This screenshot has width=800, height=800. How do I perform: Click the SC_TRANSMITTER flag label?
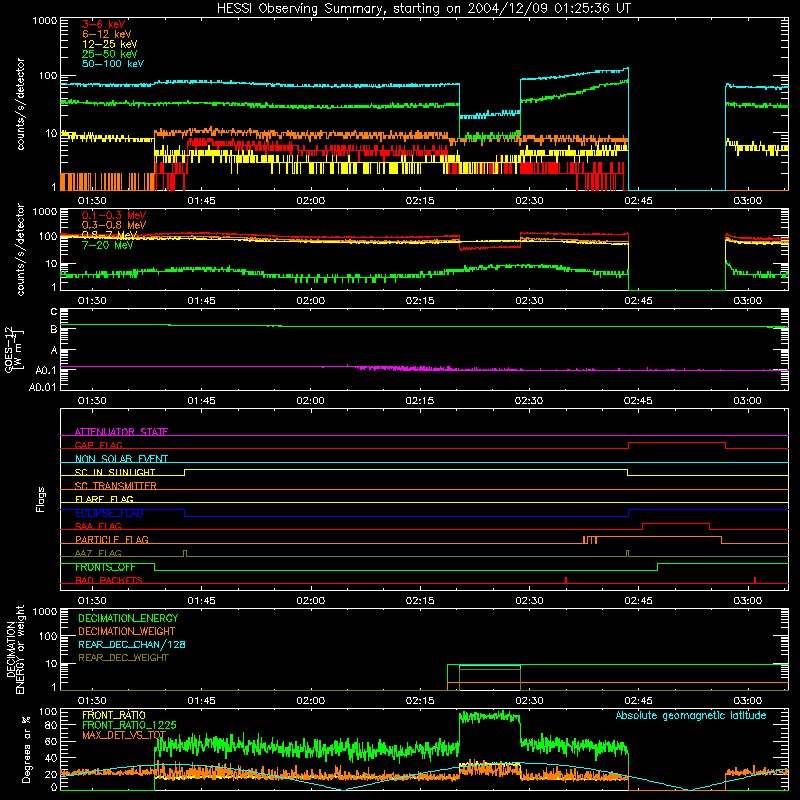[x=116, y=486]
